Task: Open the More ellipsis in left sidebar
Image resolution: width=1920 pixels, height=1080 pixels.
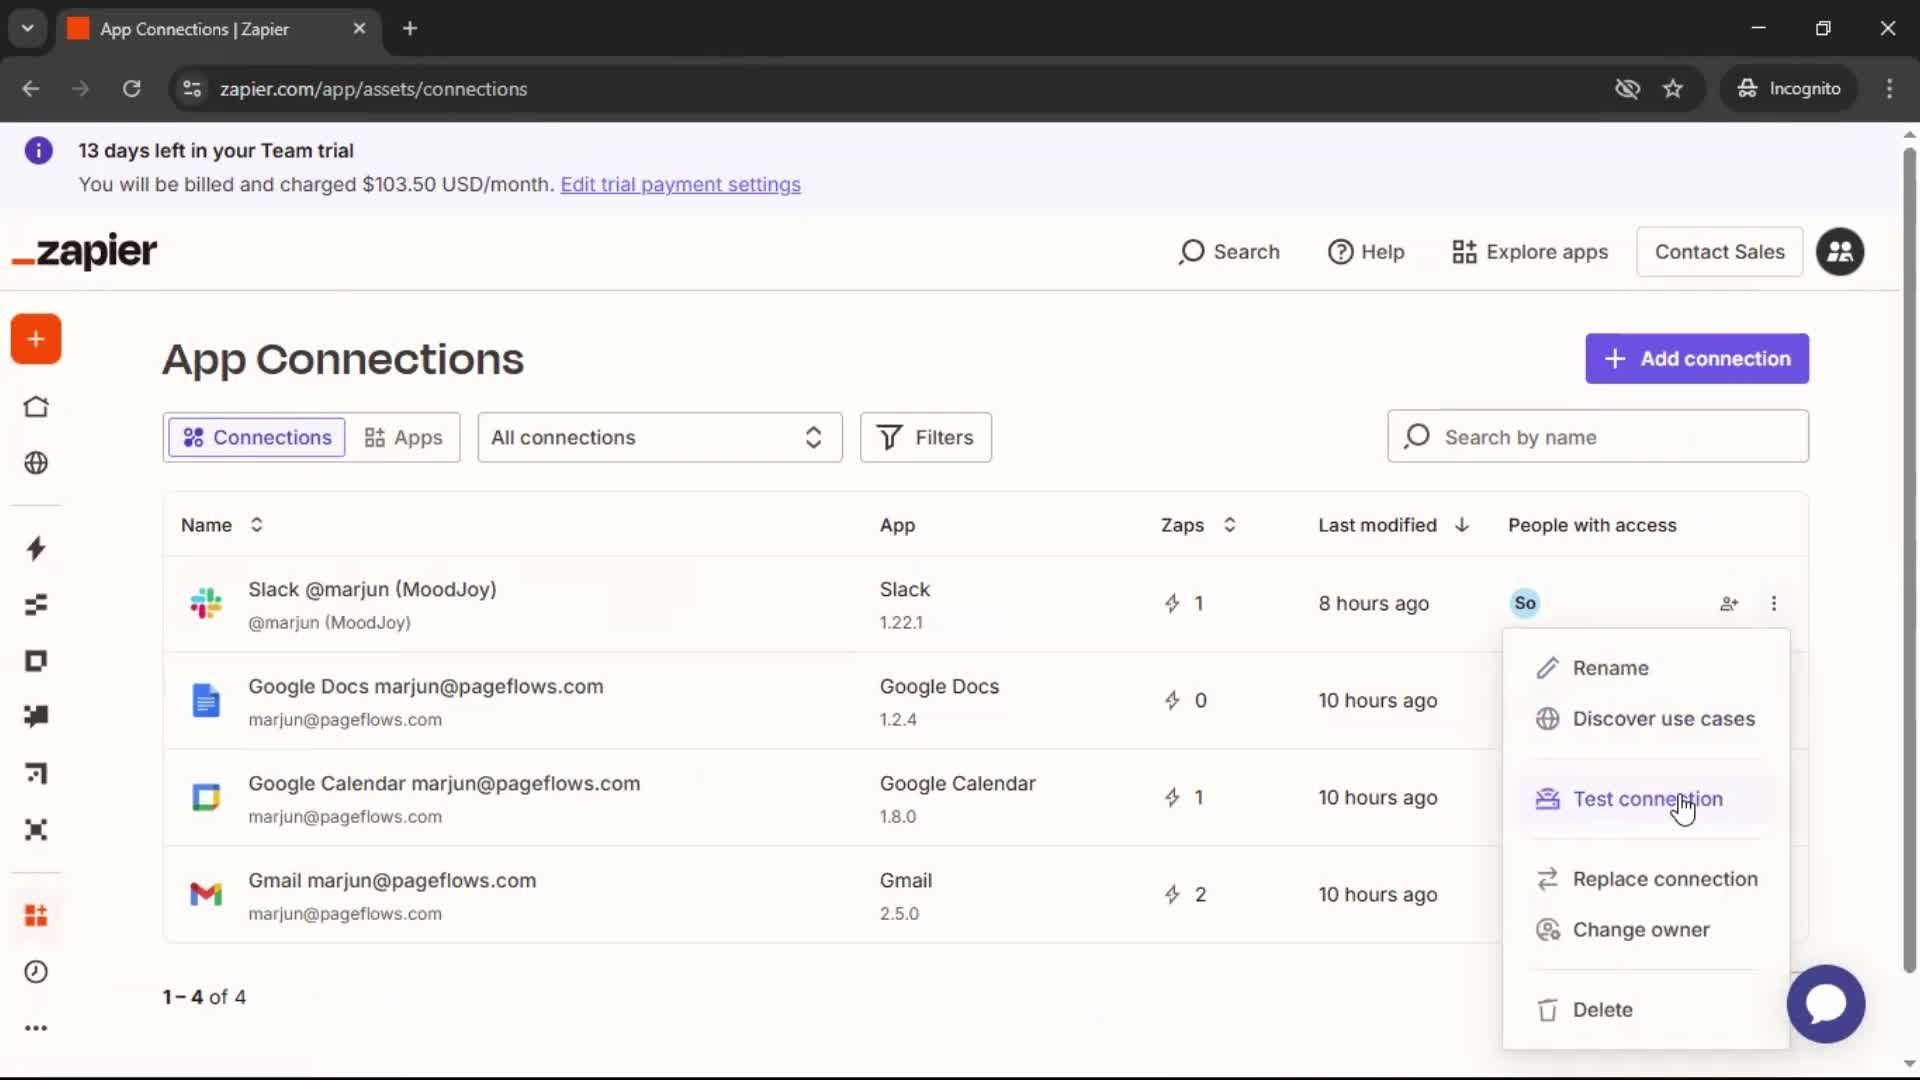Action: click(36, 1028)
